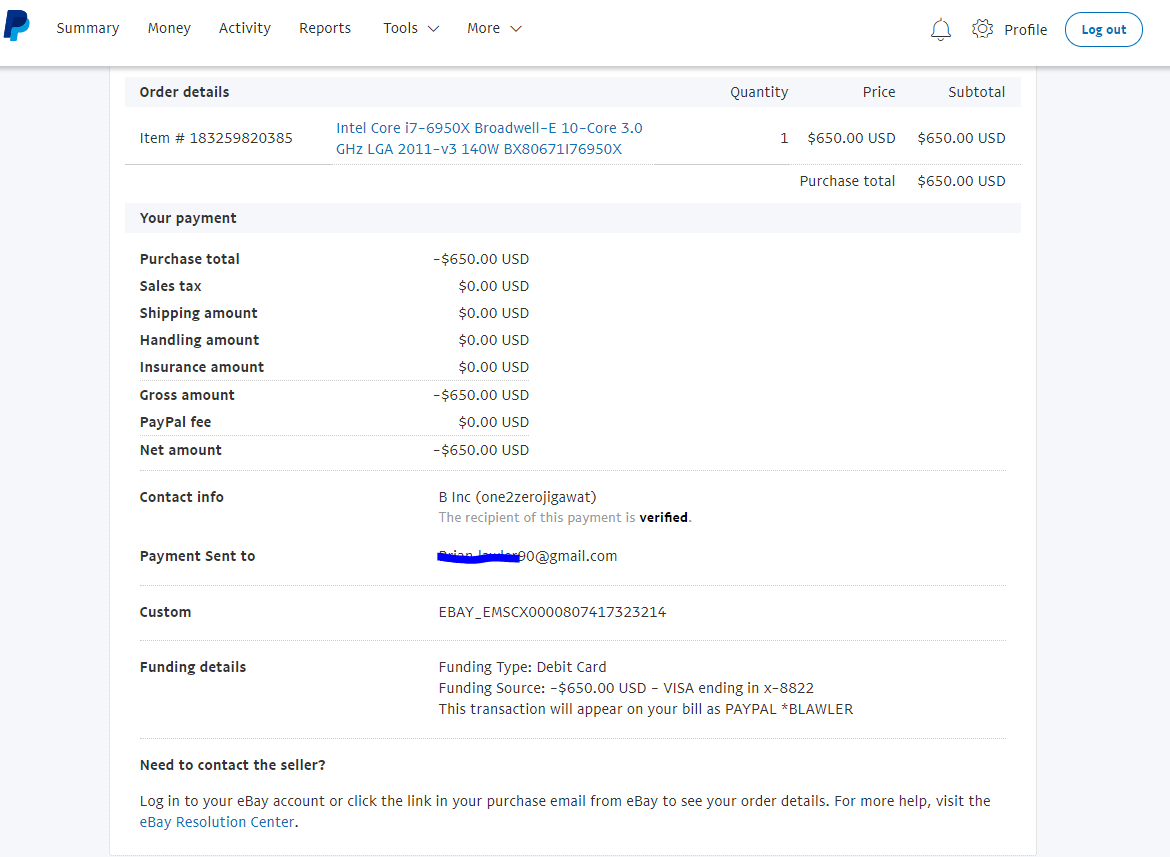
Task: Click the payment recipient gmail address
Action: (x=528, y=556)
